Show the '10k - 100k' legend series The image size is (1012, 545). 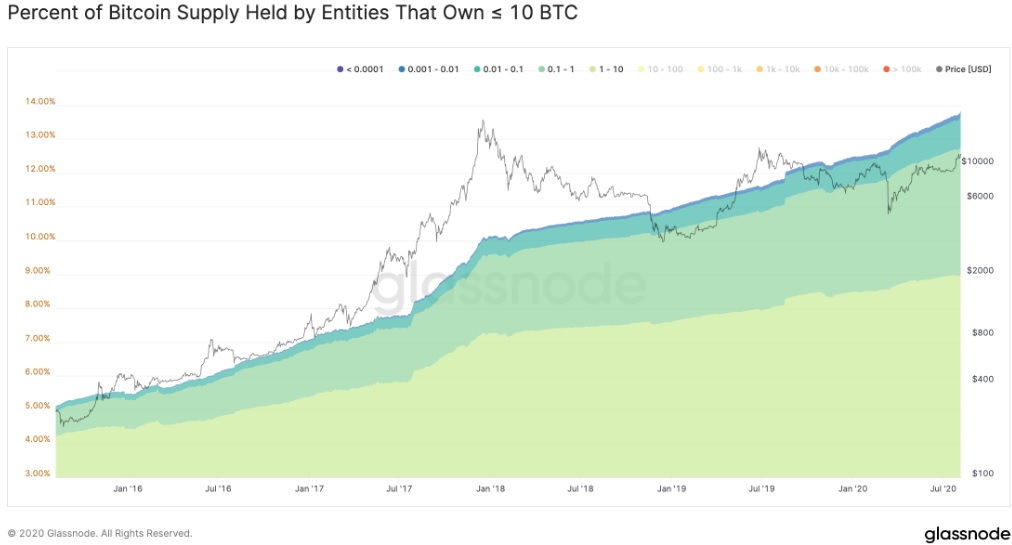[x=843, y=69]
